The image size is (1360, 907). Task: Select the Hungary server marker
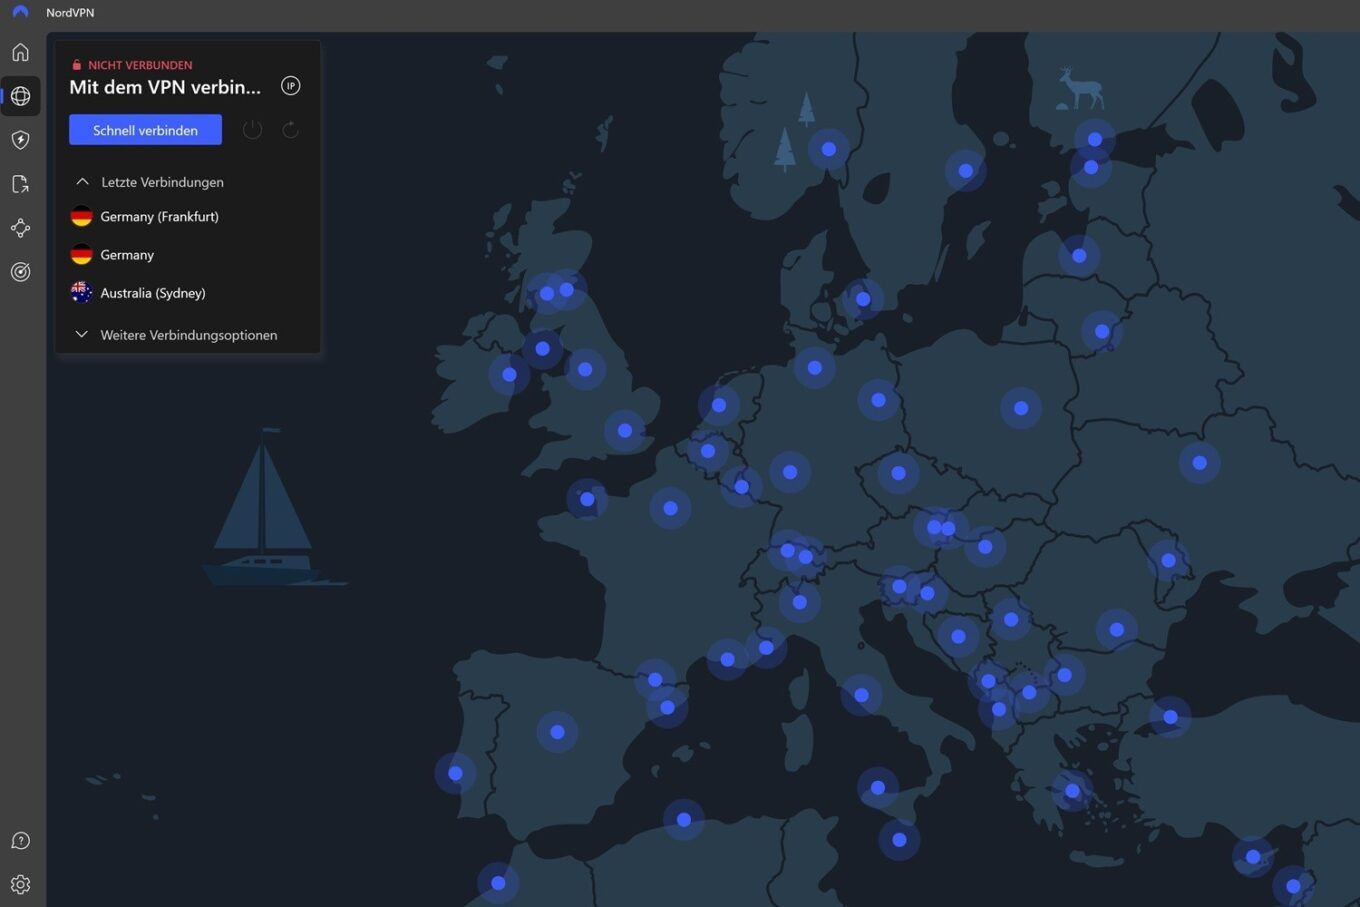pos(986,547)
